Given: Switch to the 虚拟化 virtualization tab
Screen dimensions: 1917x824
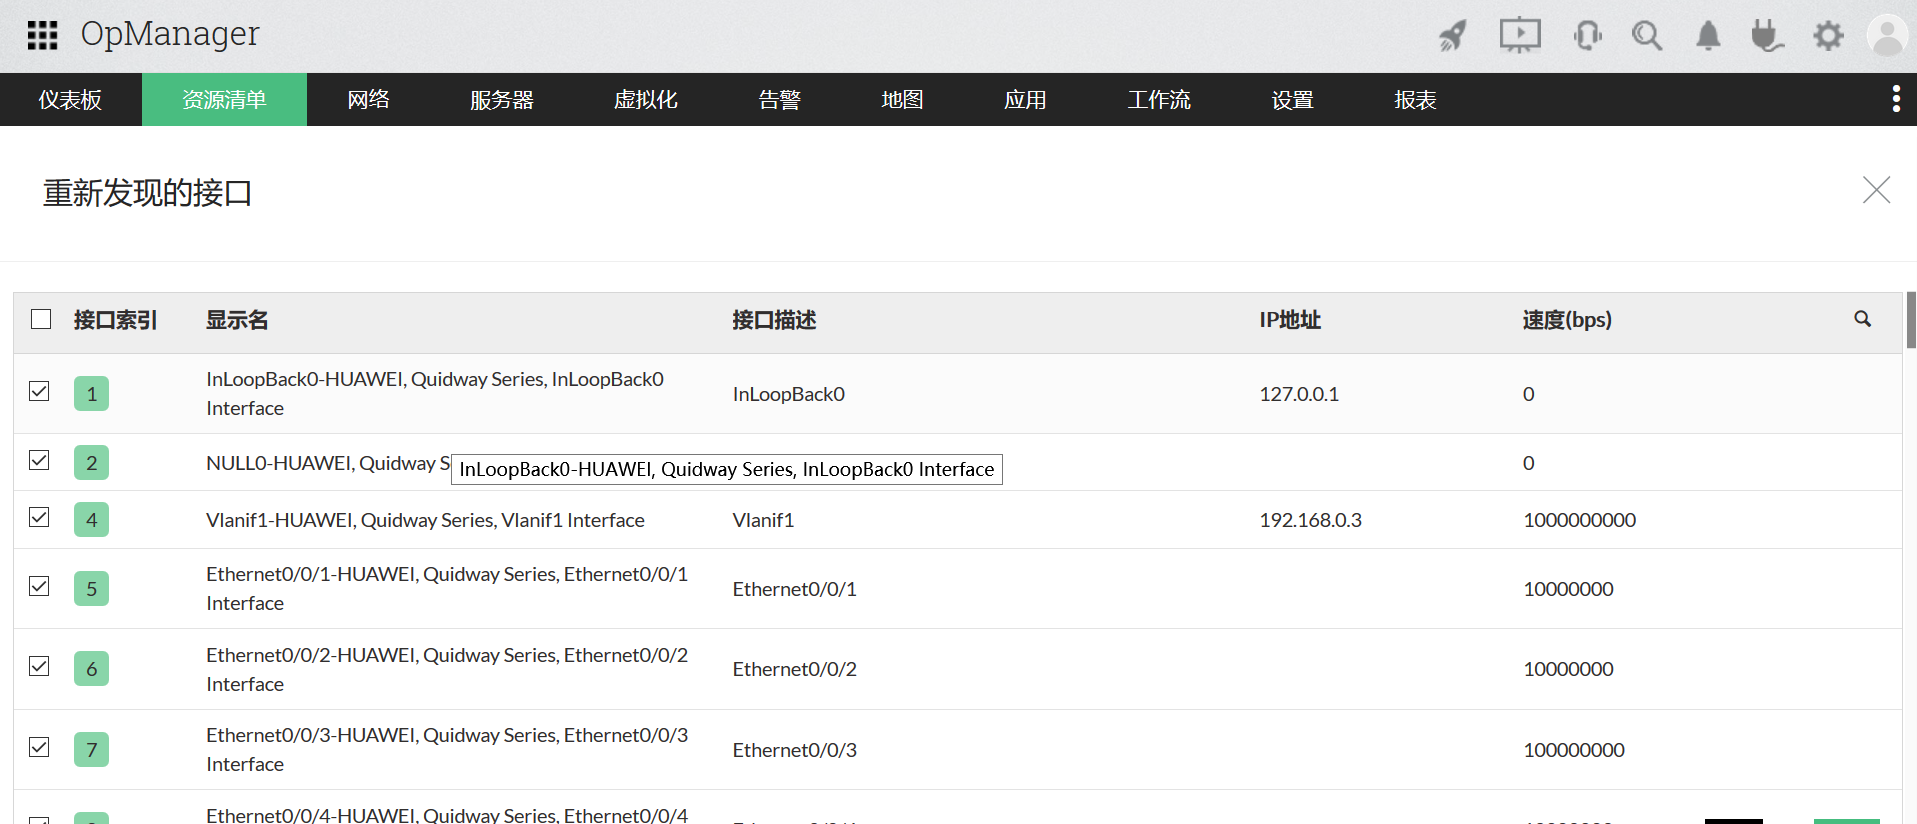Looking at the screenshot, I should (646, 99).
